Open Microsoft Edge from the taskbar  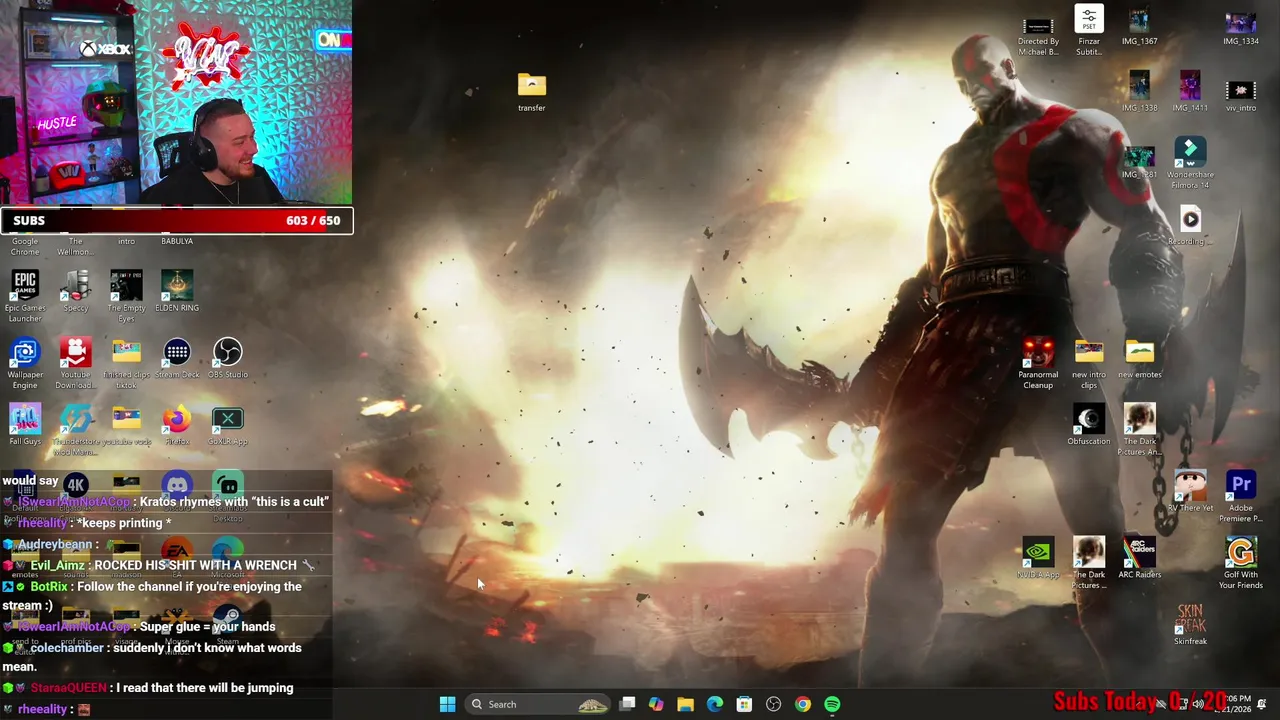click(x=715, y=704)
